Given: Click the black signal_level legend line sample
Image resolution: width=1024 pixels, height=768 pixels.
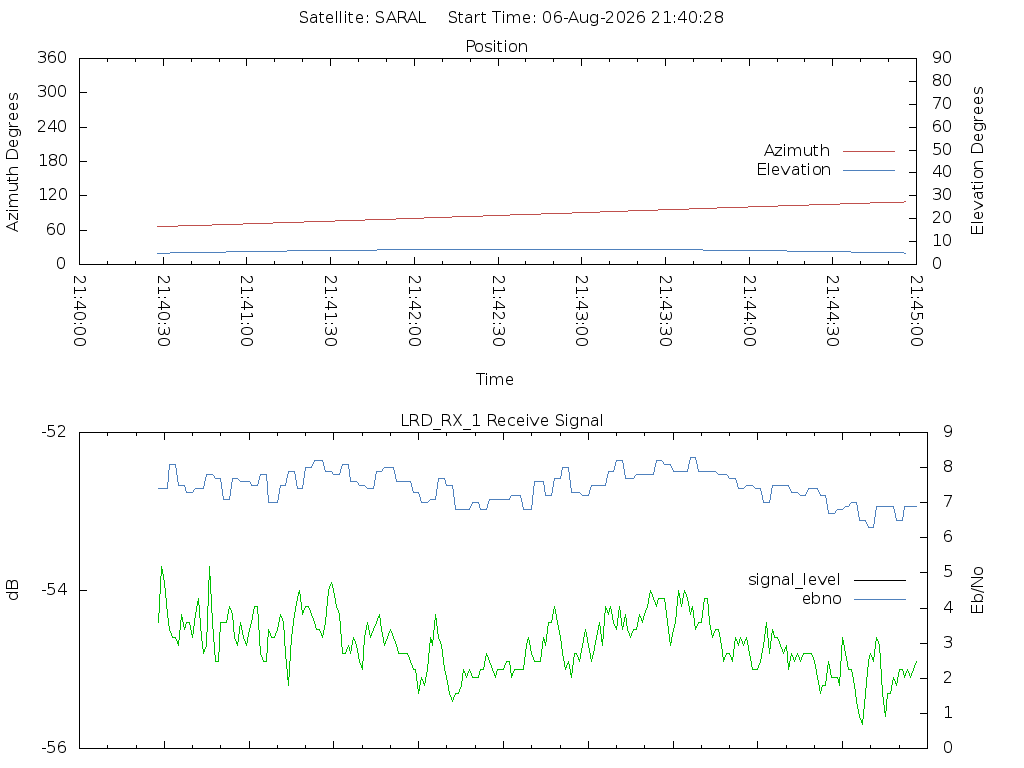Looking at the screenshot, I should pos(880,580).
